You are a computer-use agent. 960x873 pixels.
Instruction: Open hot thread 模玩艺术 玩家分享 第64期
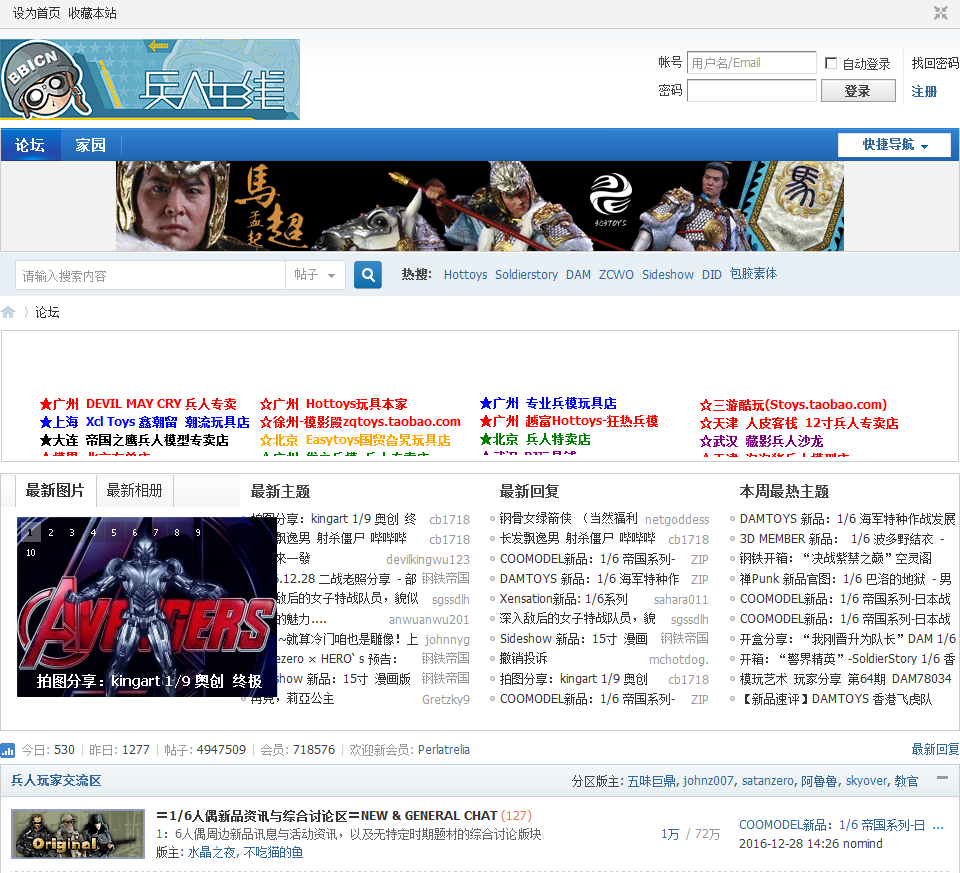click(846, 678)
